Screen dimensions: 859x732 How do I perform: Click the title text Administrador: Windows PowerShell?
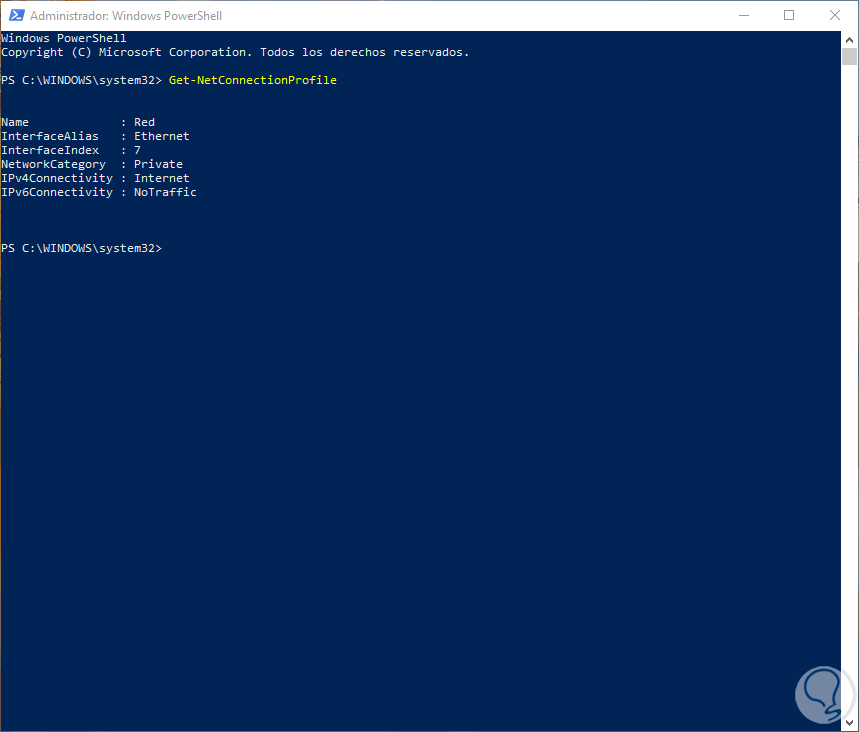[126, 16]
